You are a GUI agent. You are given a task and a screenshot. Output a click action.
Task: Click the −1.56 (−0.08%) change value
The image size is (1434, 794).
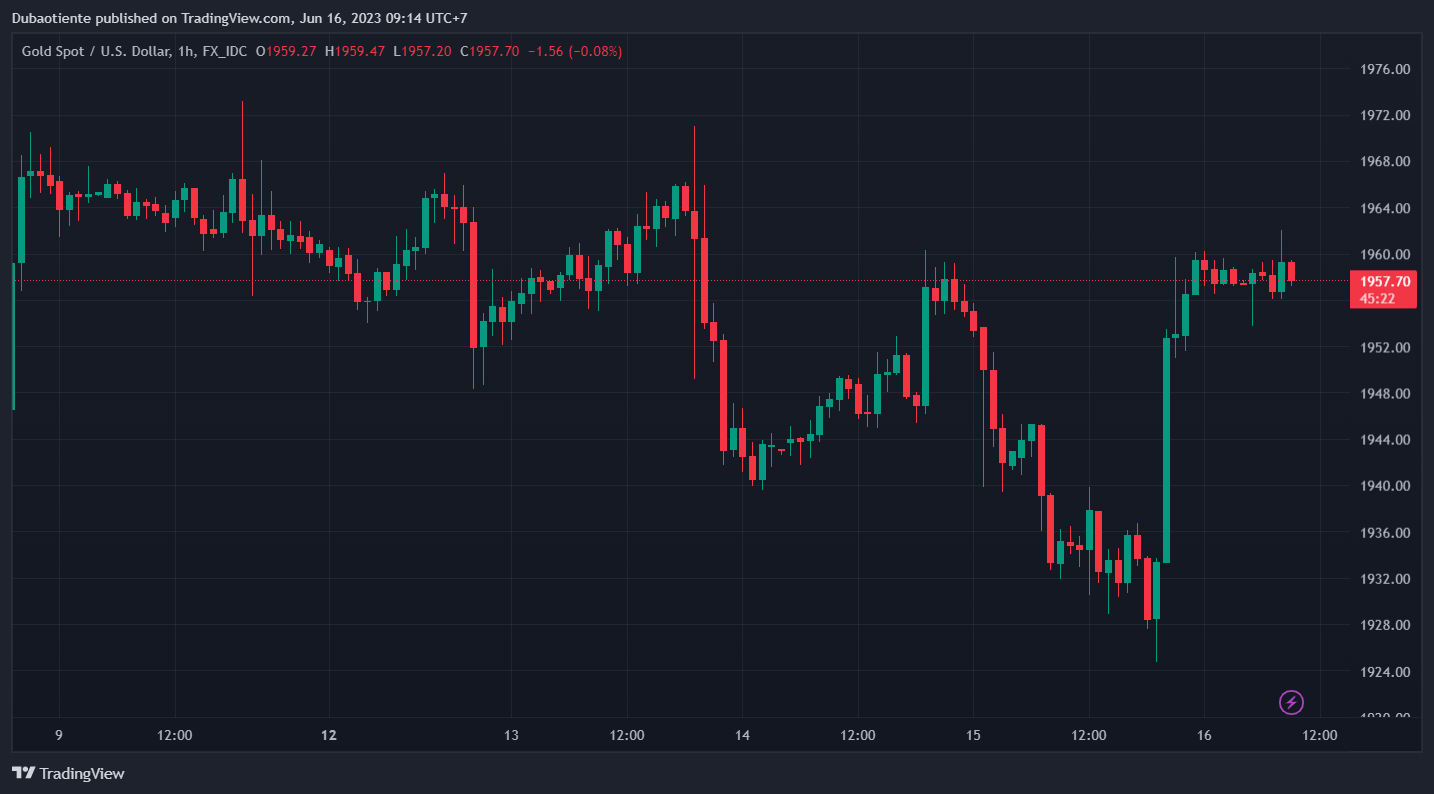pos(575,51)
